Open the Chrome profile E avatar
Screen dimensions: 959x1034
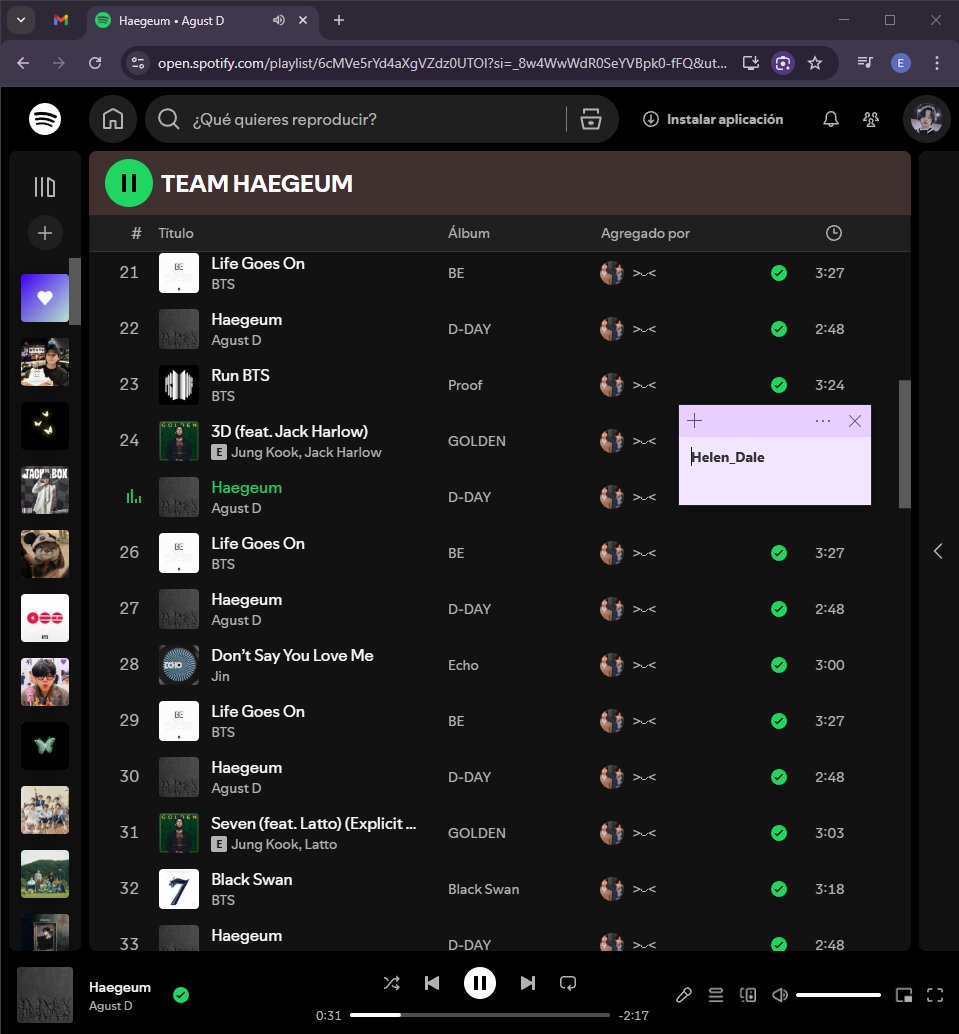(x=900, y=63)
